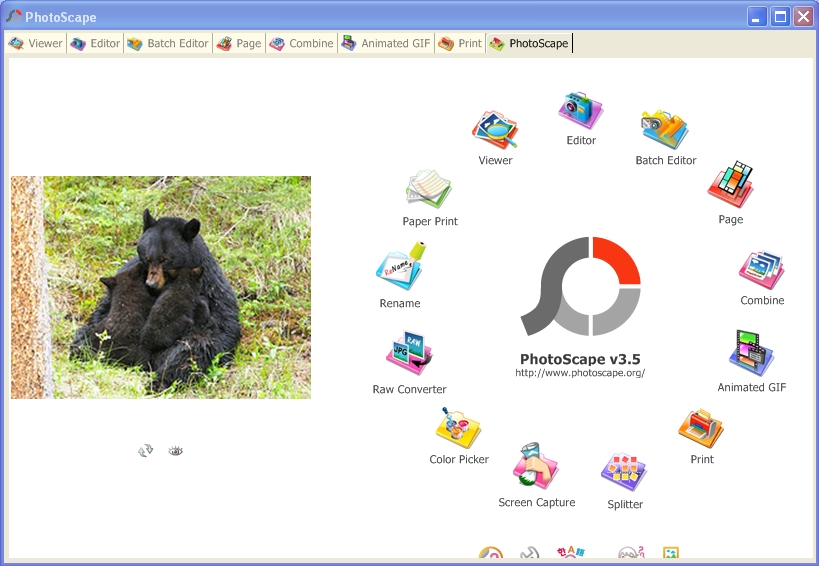
Task: Click the black bear photo thumbnail
Action: [161, 287]
